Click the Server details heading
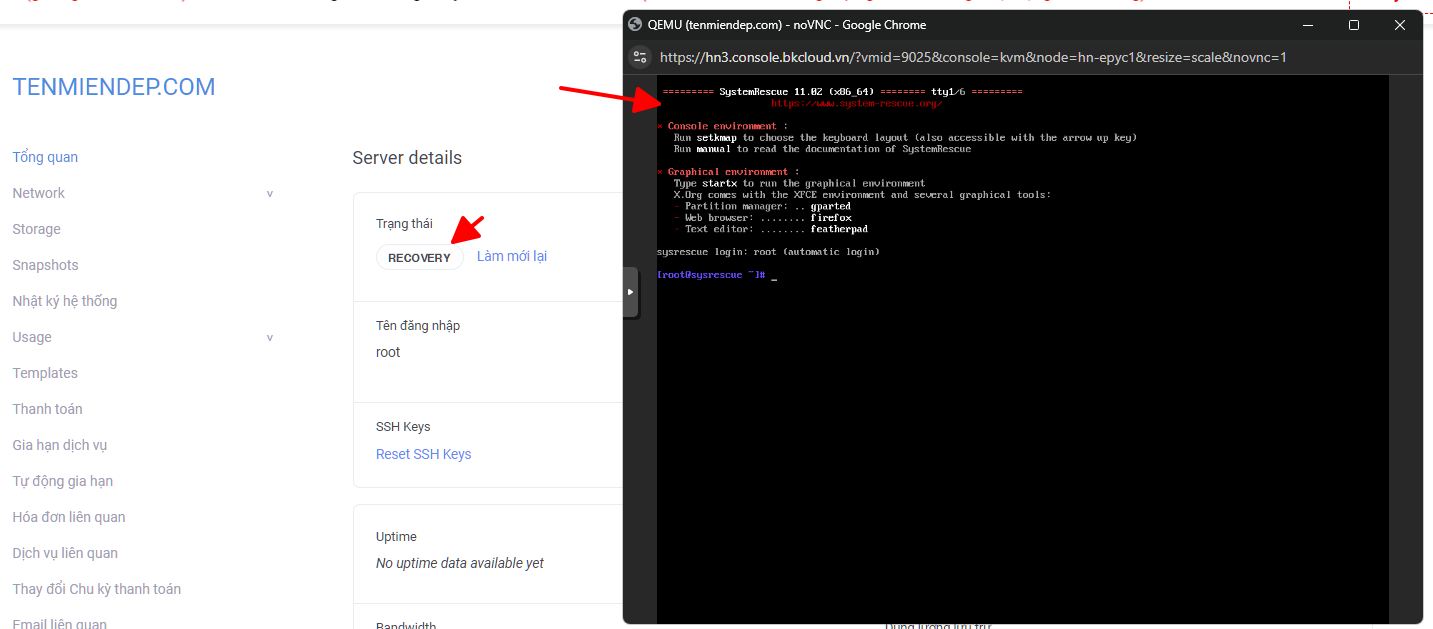Image resolution: width=1433 pixels, height=629 pixels. (x=407, y=158)
